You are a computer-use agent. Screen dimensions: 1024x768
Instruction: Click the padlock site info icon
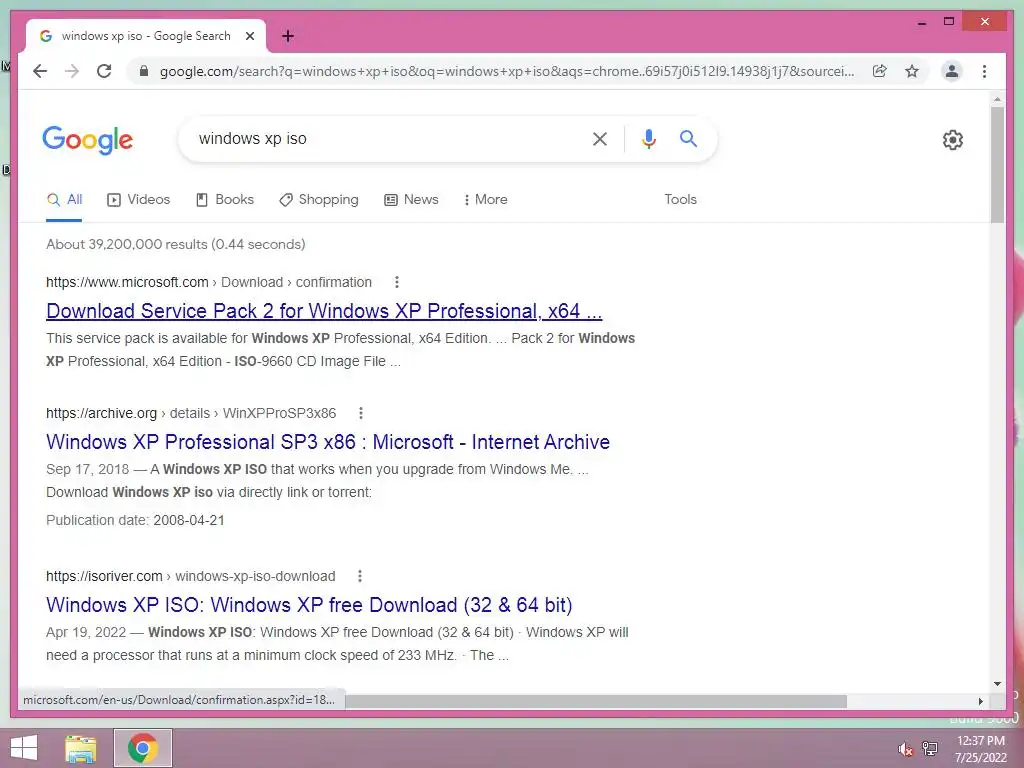(x=144, y=71)
